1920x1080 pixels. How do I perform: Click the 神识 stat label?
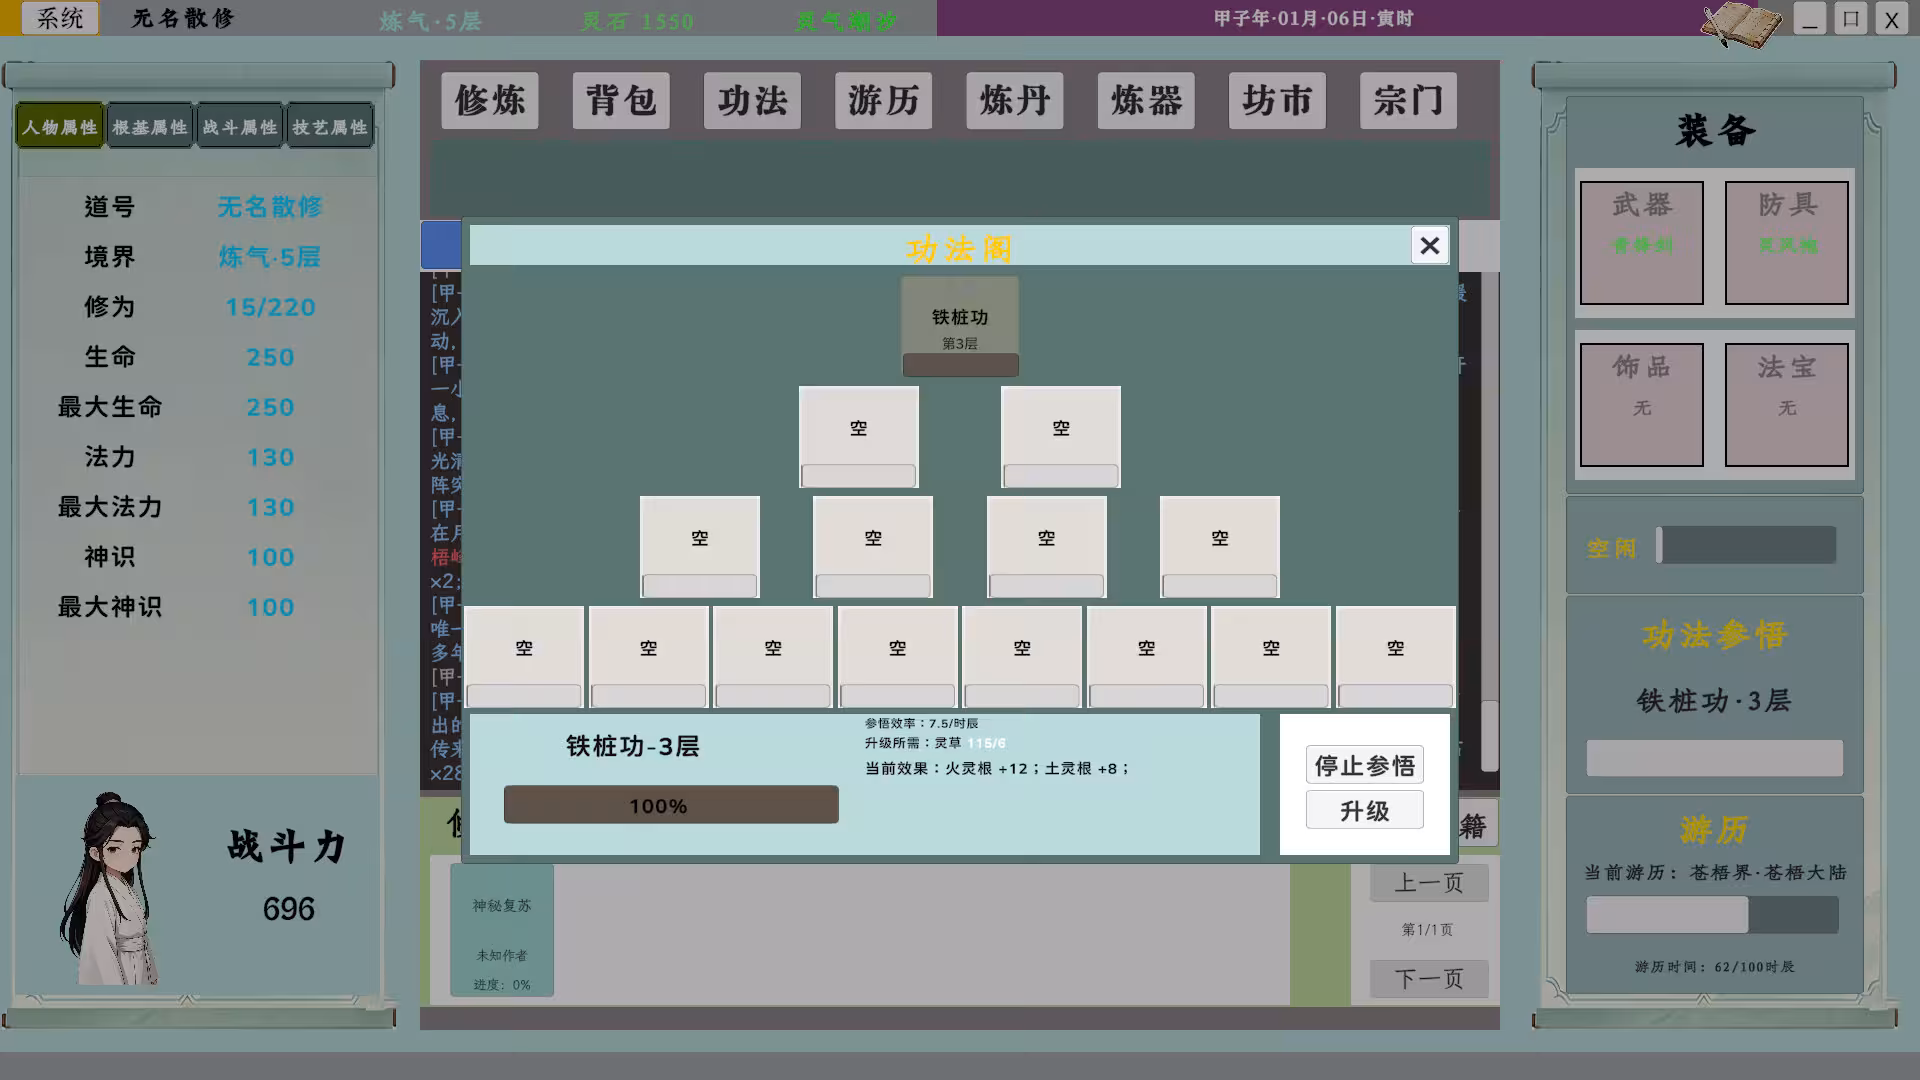point(110,557)
